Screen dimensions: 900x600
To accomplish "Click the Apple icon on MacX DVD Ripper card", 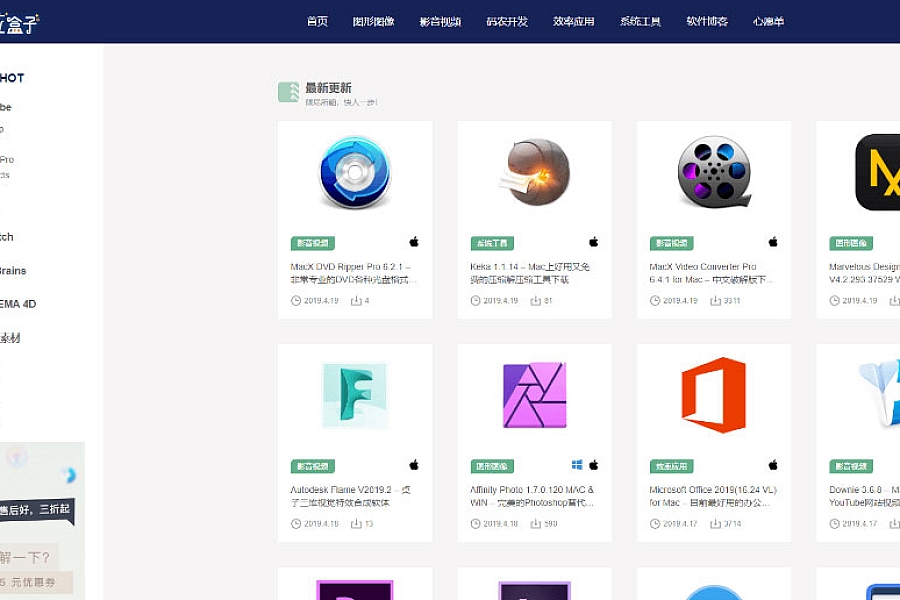I will (x=414, y=242).
